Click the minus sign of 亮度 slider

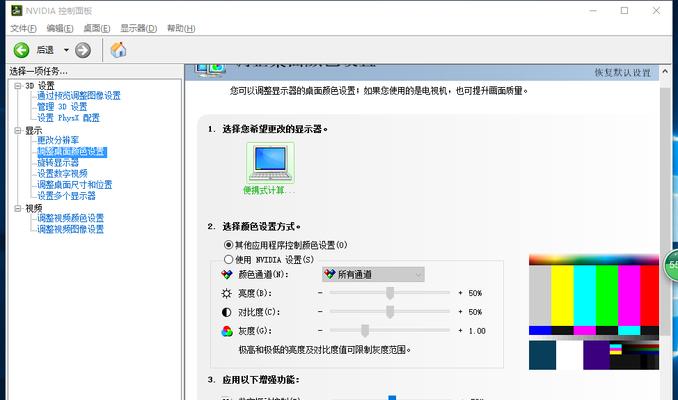(320, 293)
